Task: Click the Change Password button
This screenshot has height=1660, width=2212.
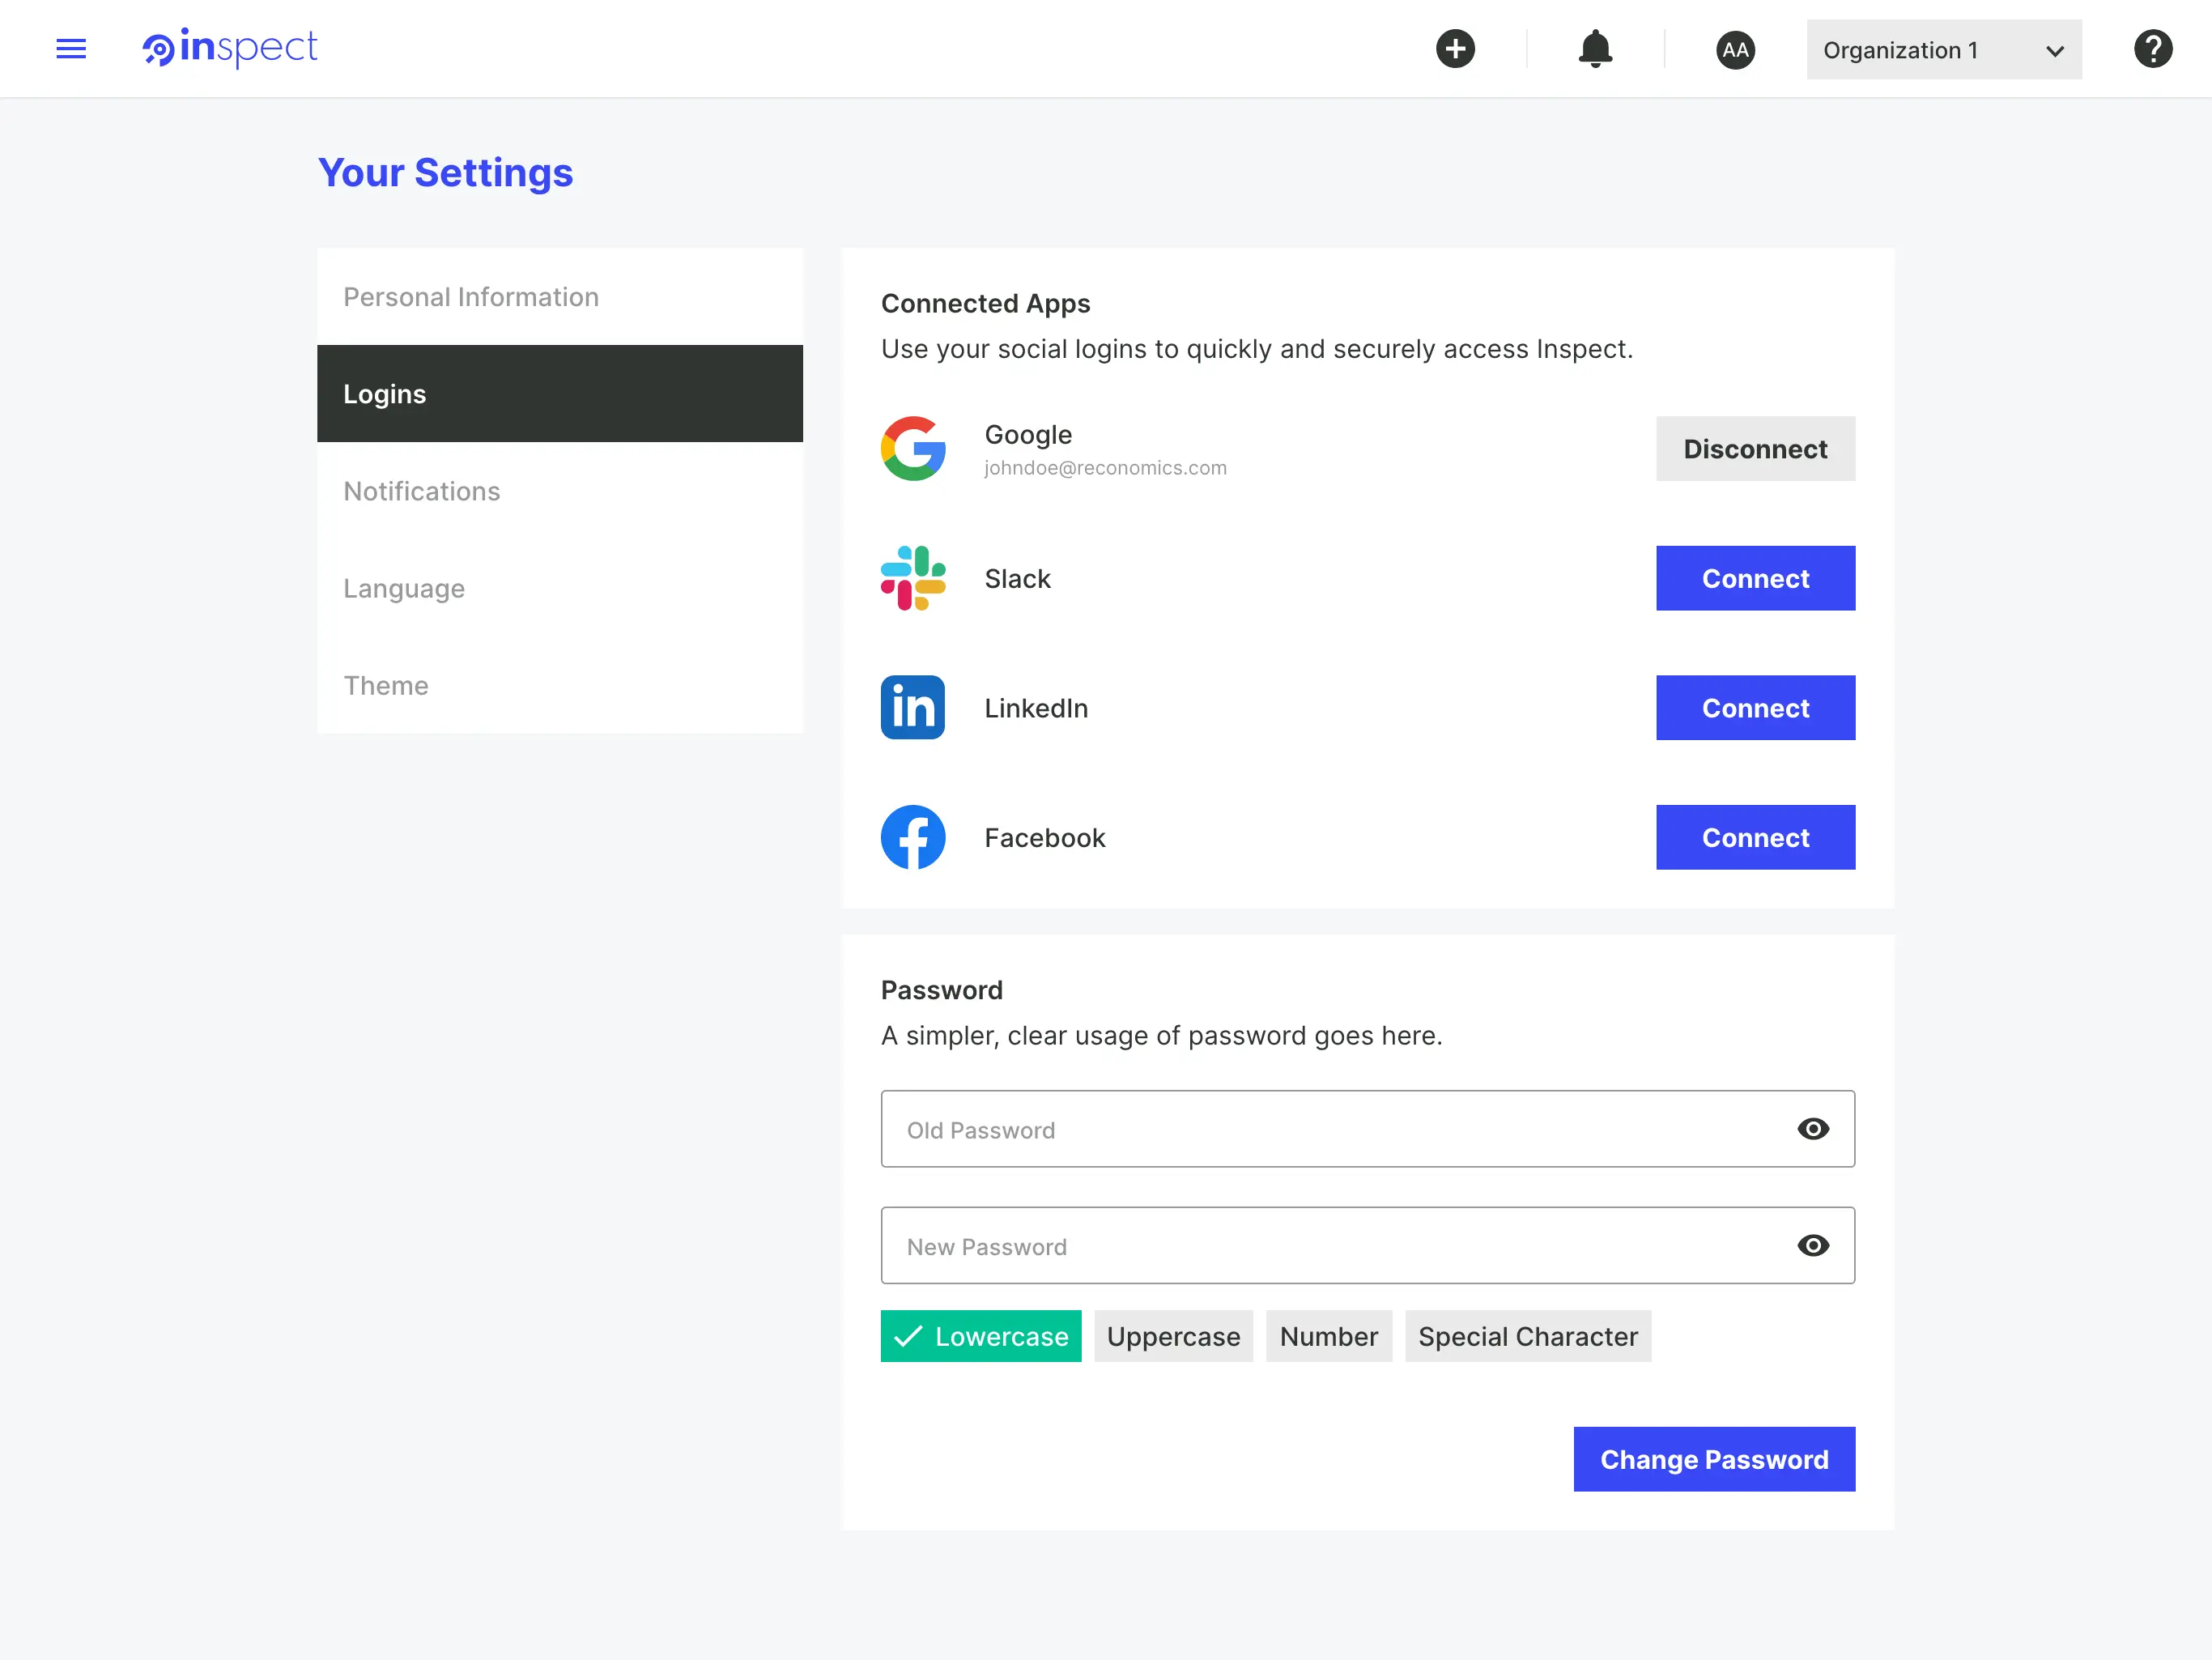Action: point(1714,1459)
